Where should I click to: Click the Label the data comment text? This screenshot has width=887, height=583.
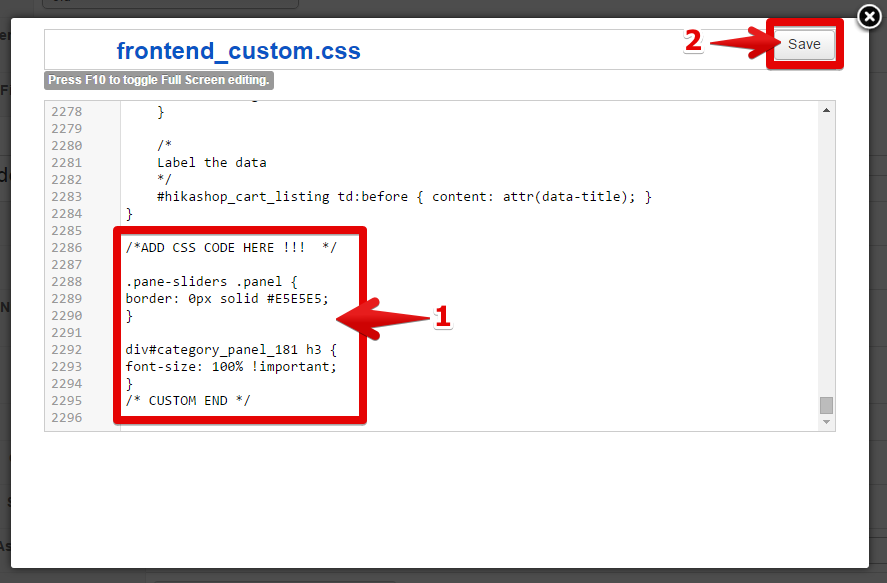pyautogui.click(x=212, y=163)
